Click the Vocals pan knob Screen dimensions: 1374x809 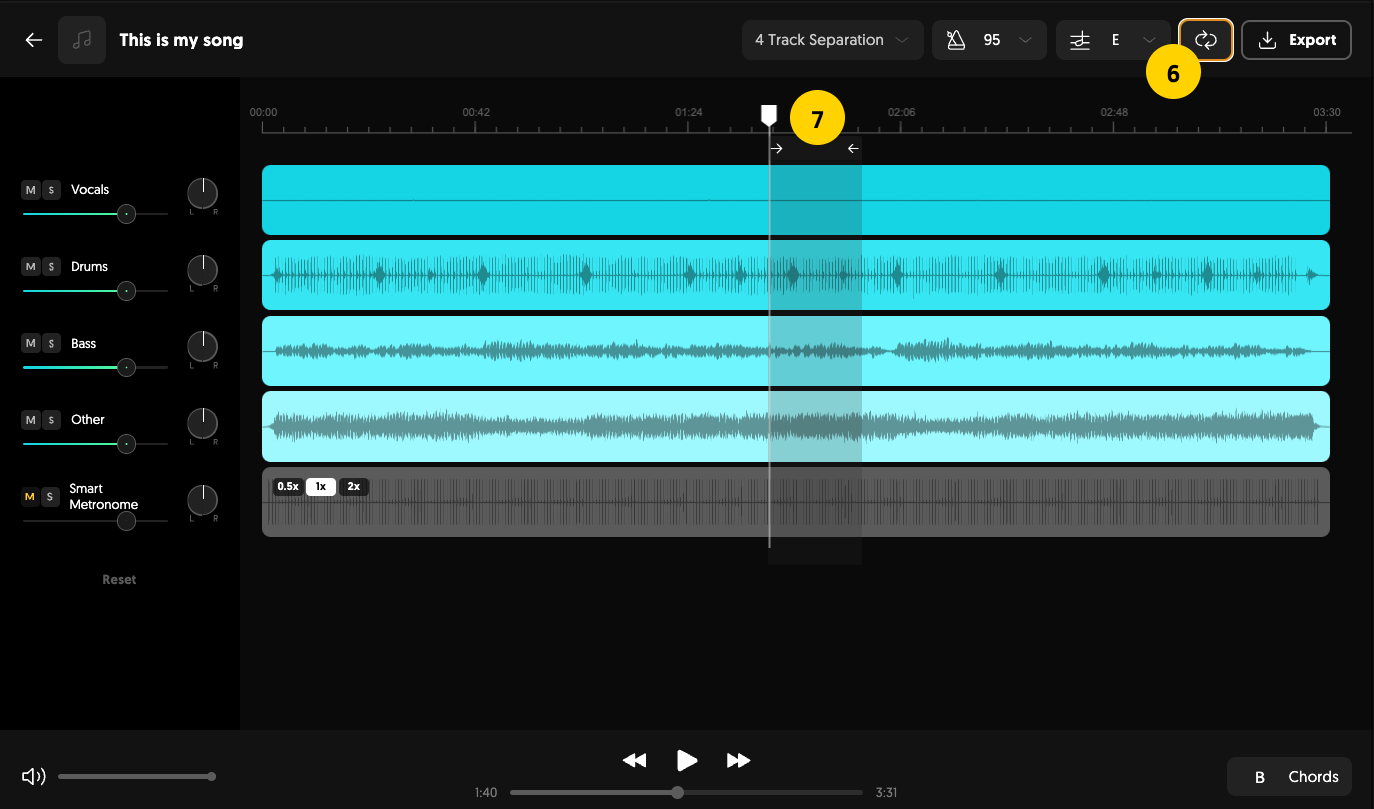[x=202, y=193]
